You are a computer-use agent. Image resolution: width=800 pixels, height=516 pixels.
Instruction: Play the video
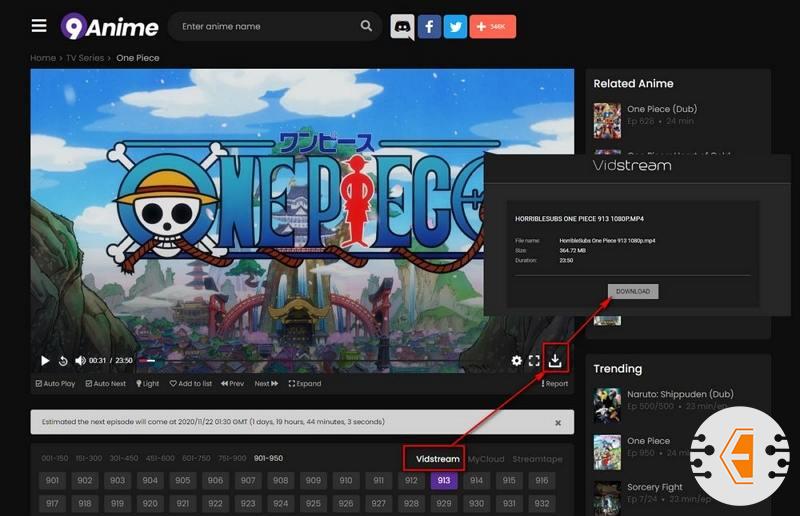point(45,361)
